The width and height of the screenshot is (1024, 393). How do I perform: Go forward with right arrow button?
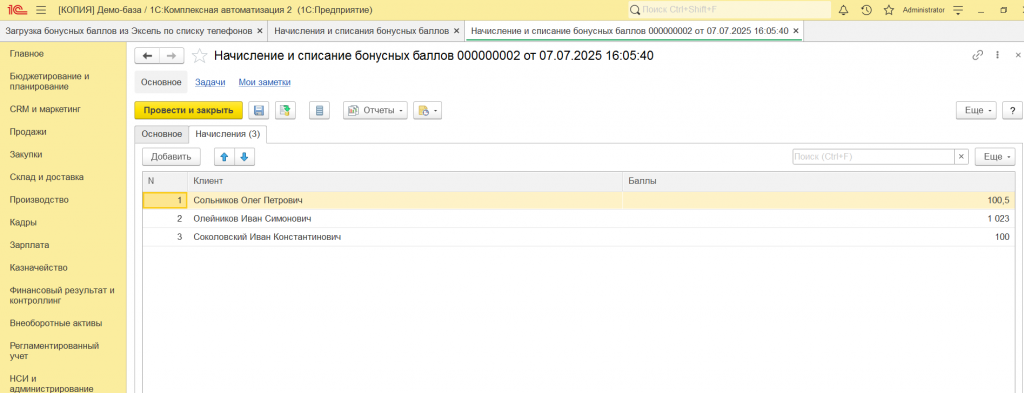(172, 56)
